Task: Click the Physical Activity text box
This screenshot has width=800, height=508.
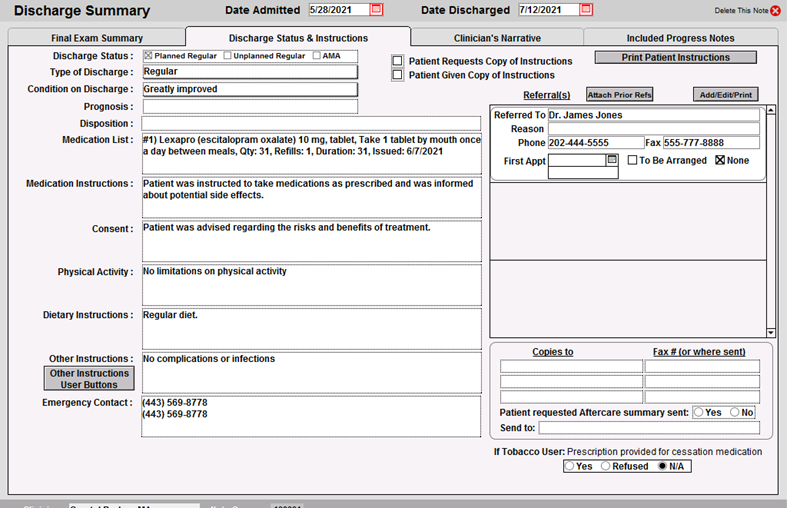Action: pos(312,285)
